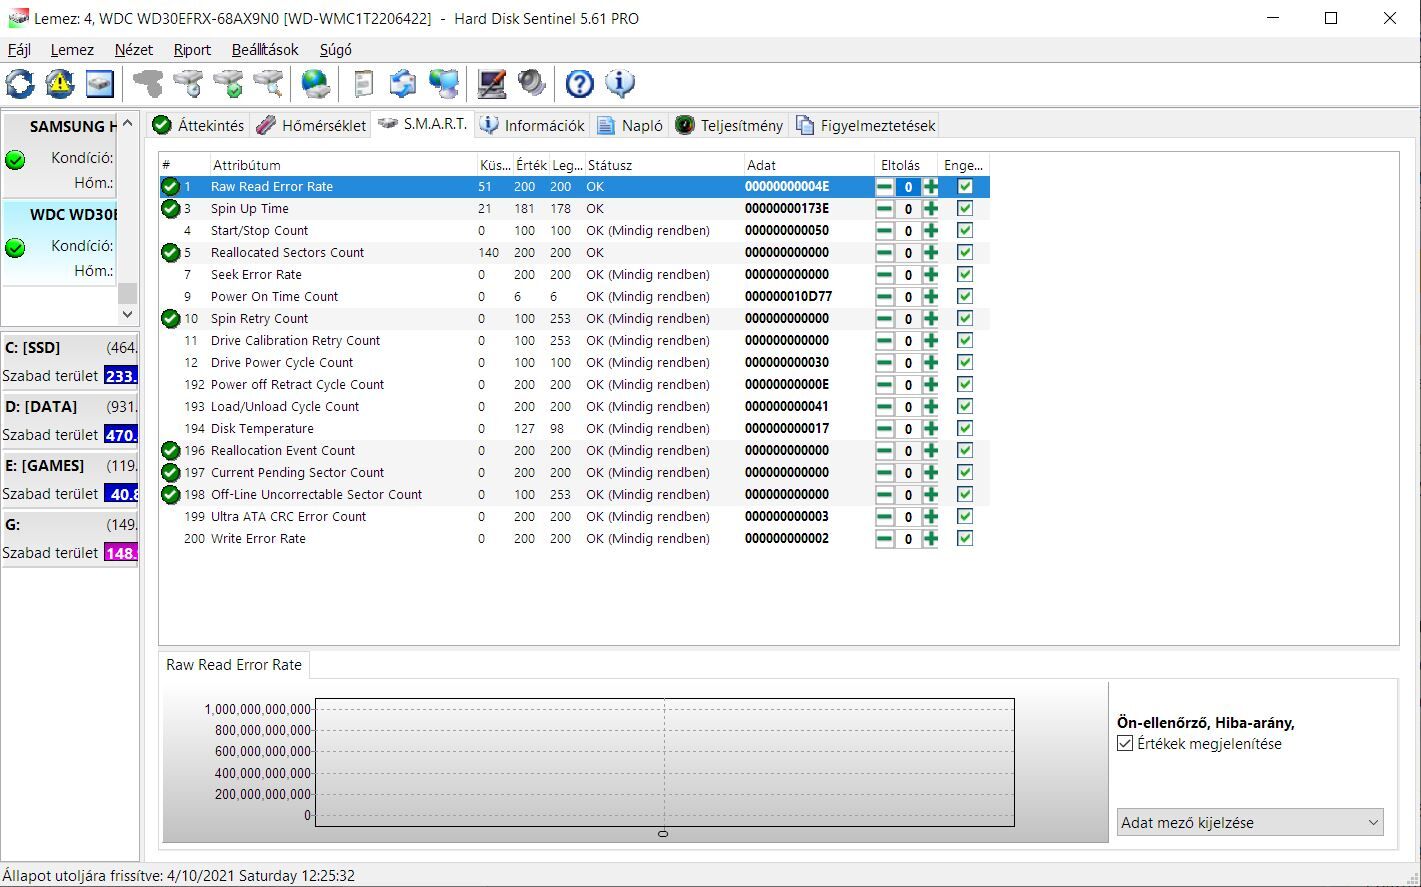
Task: Switch to the Teljesítmény tab
Action: click(729, 125)
